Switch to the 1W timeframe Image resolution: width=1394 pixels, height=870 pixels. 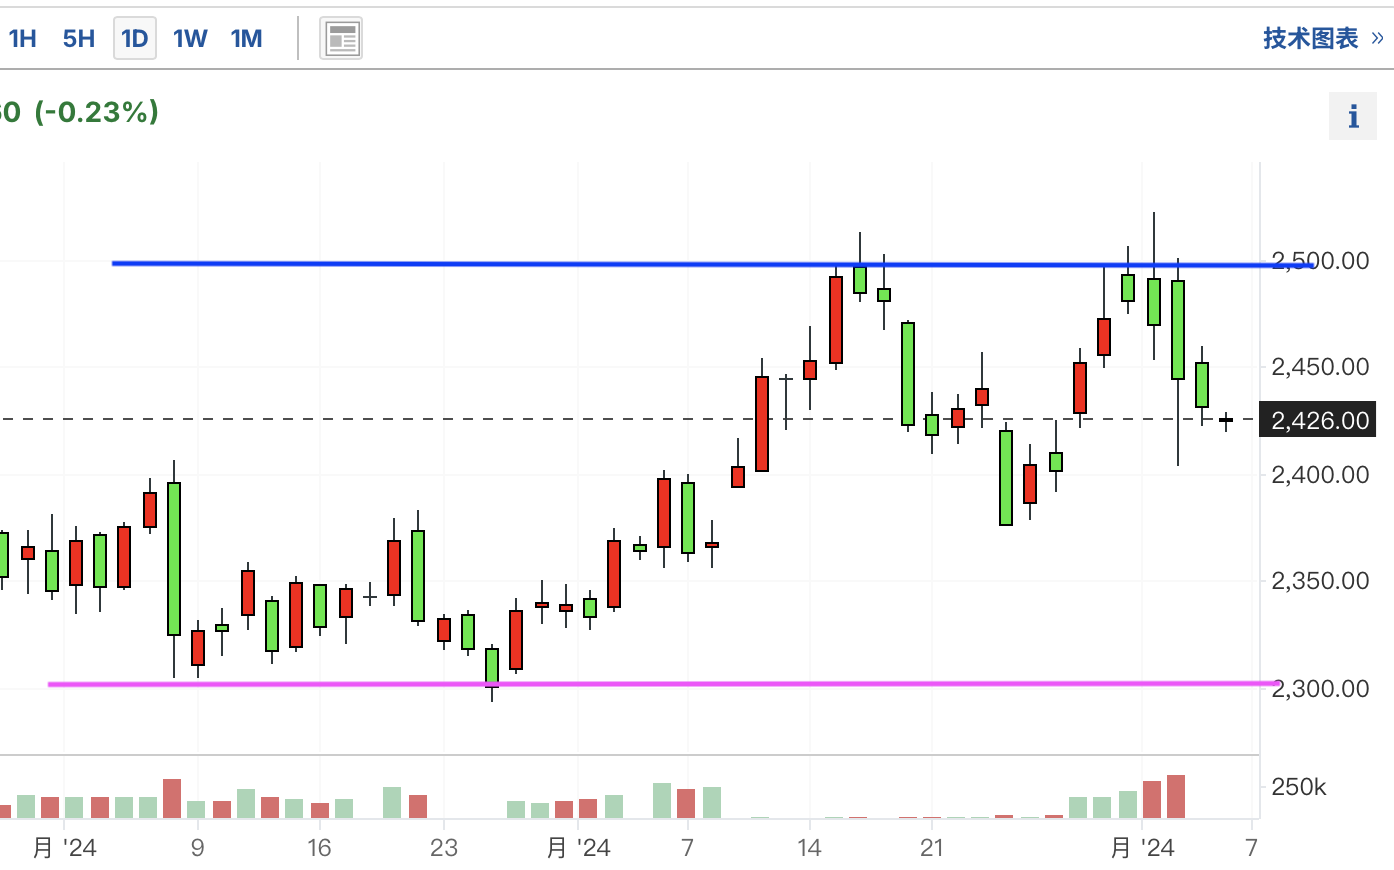coord(190,39)
